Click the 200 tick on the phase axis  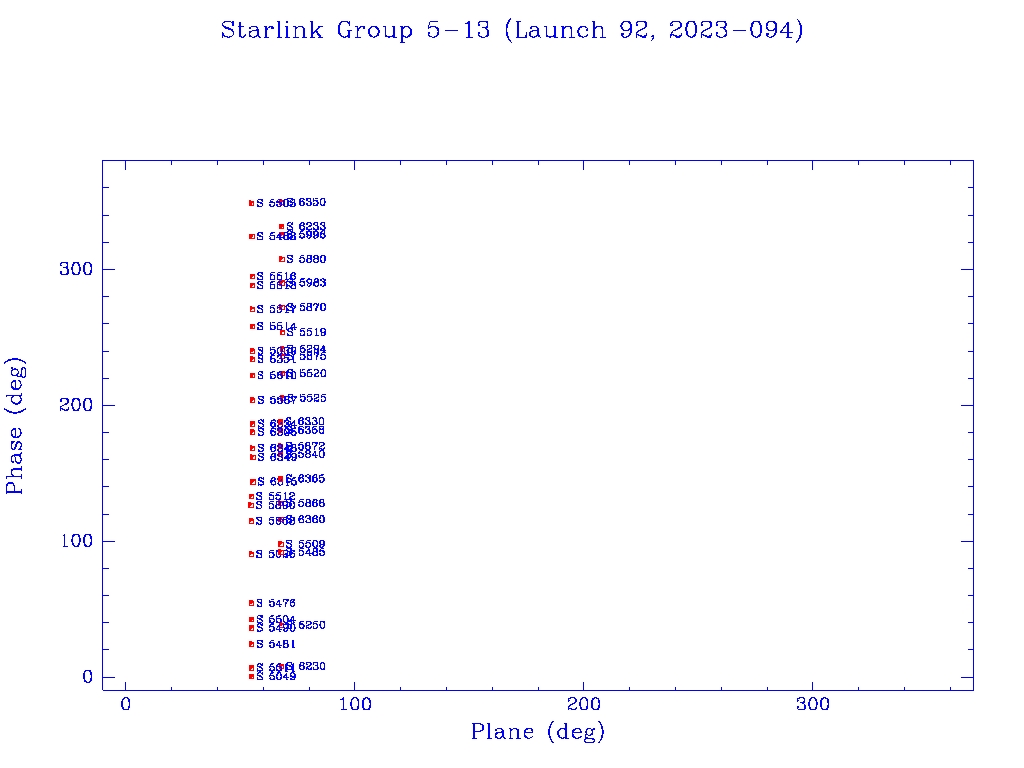pos(76,405)
